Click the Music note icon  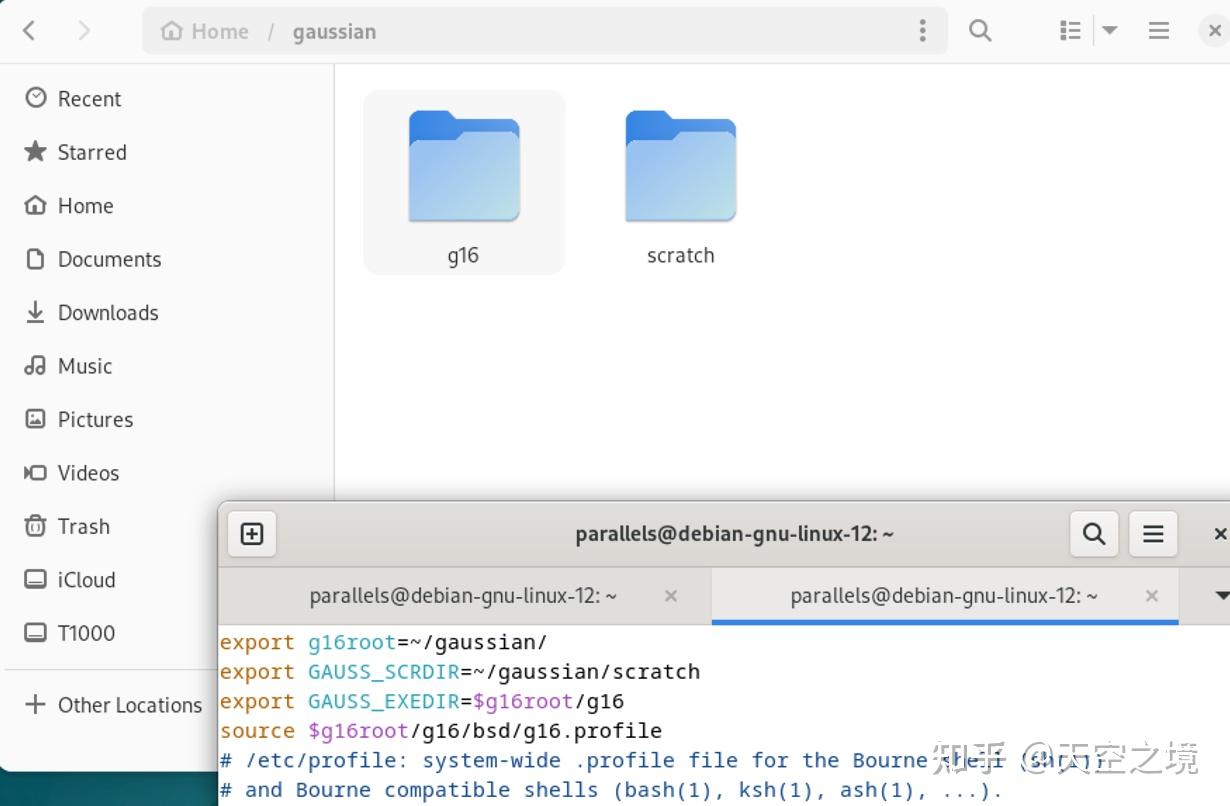(35, 365)
